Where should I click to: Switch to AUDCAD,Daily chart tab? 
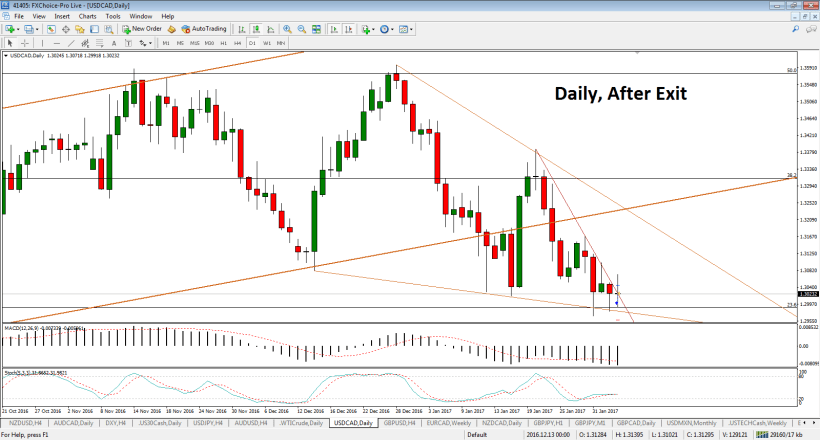73,423
